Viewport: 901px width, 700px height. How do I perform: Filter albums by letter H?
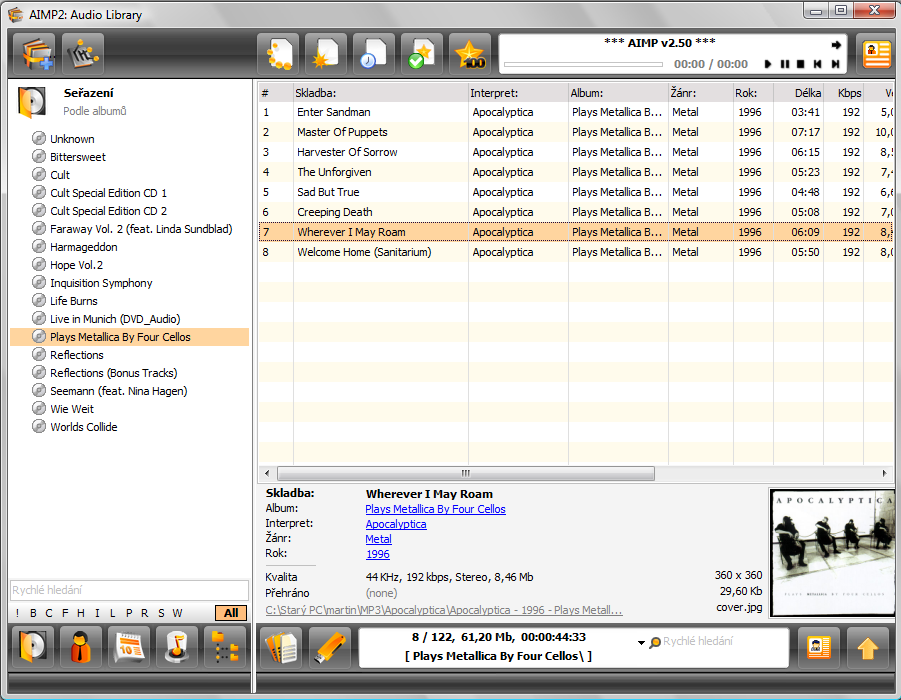pyautogui.click(x=81, y=613)
